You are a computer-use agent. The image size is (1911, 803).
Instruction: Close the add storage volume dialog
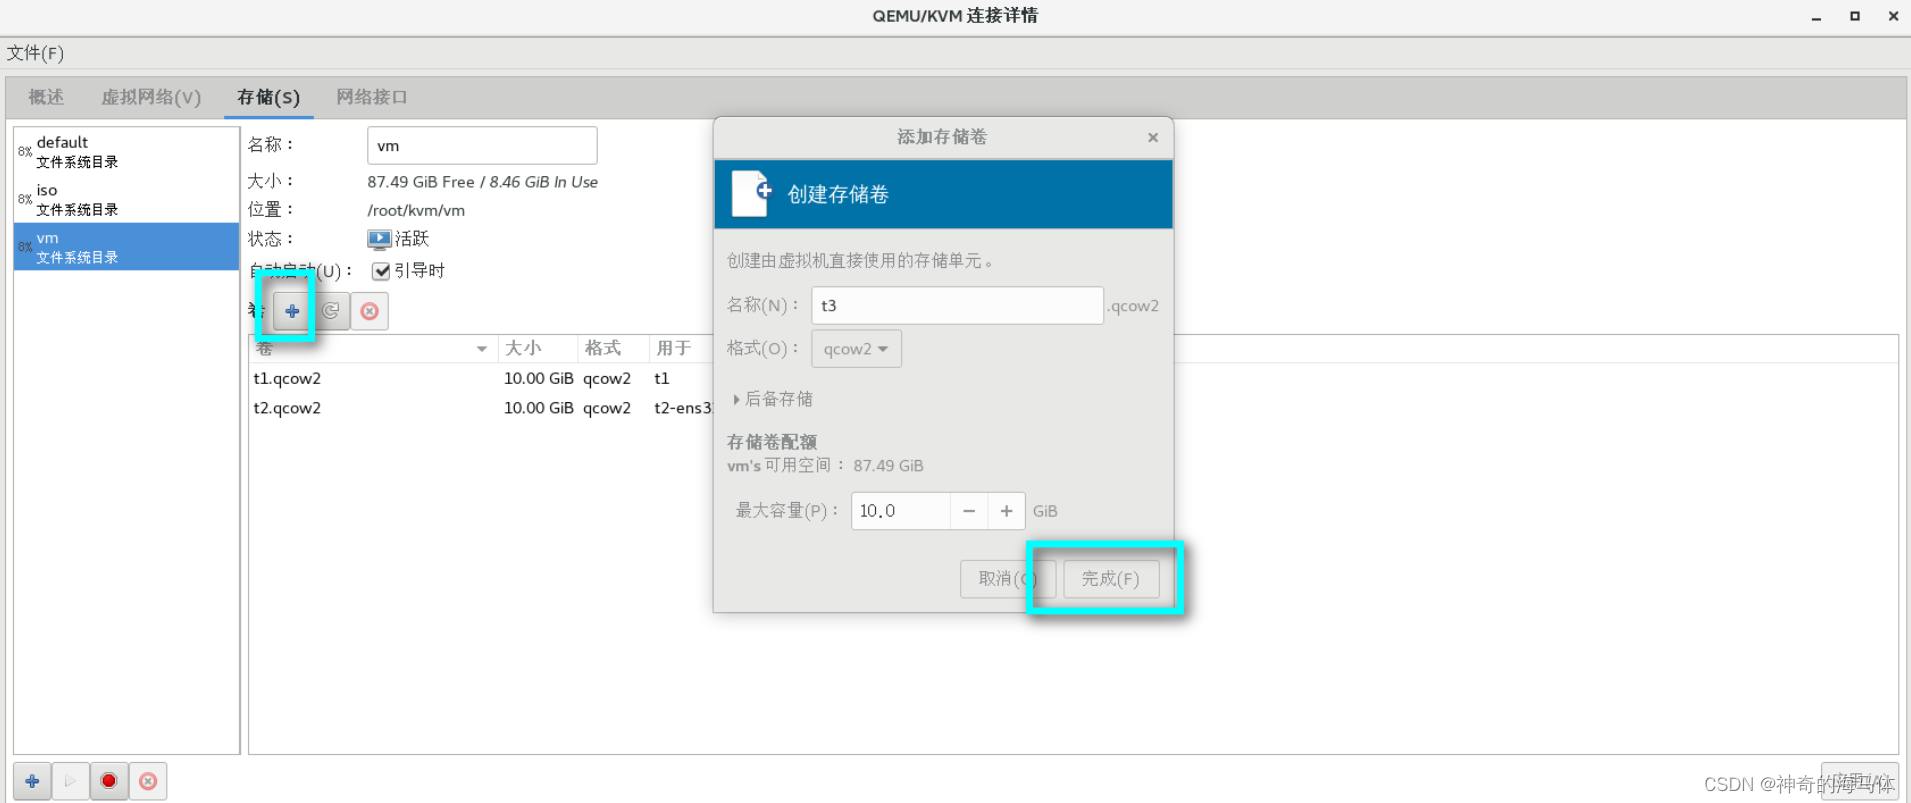1153,137
